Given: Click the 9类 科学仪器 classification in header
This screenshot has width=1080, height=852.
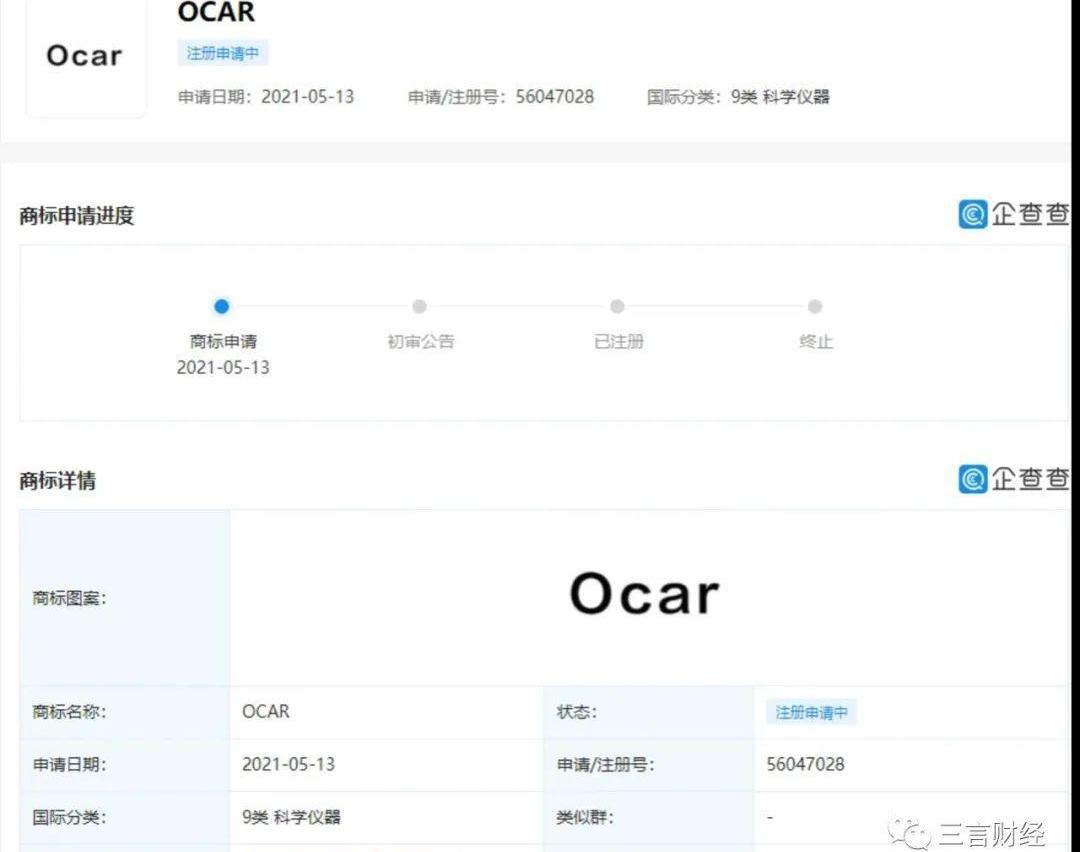Looking at the screenshot, I should [780, 97].
